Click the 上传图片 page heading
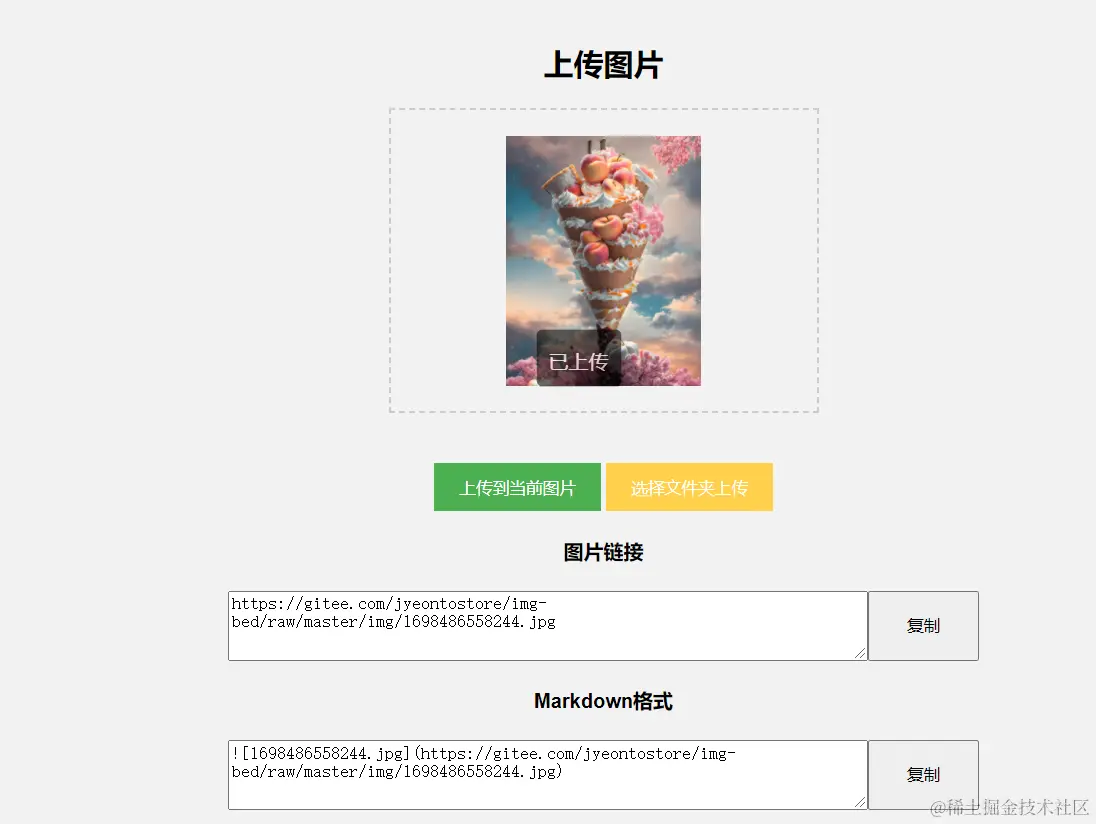This screenshot has height=824, width=1096. [603, 65]
